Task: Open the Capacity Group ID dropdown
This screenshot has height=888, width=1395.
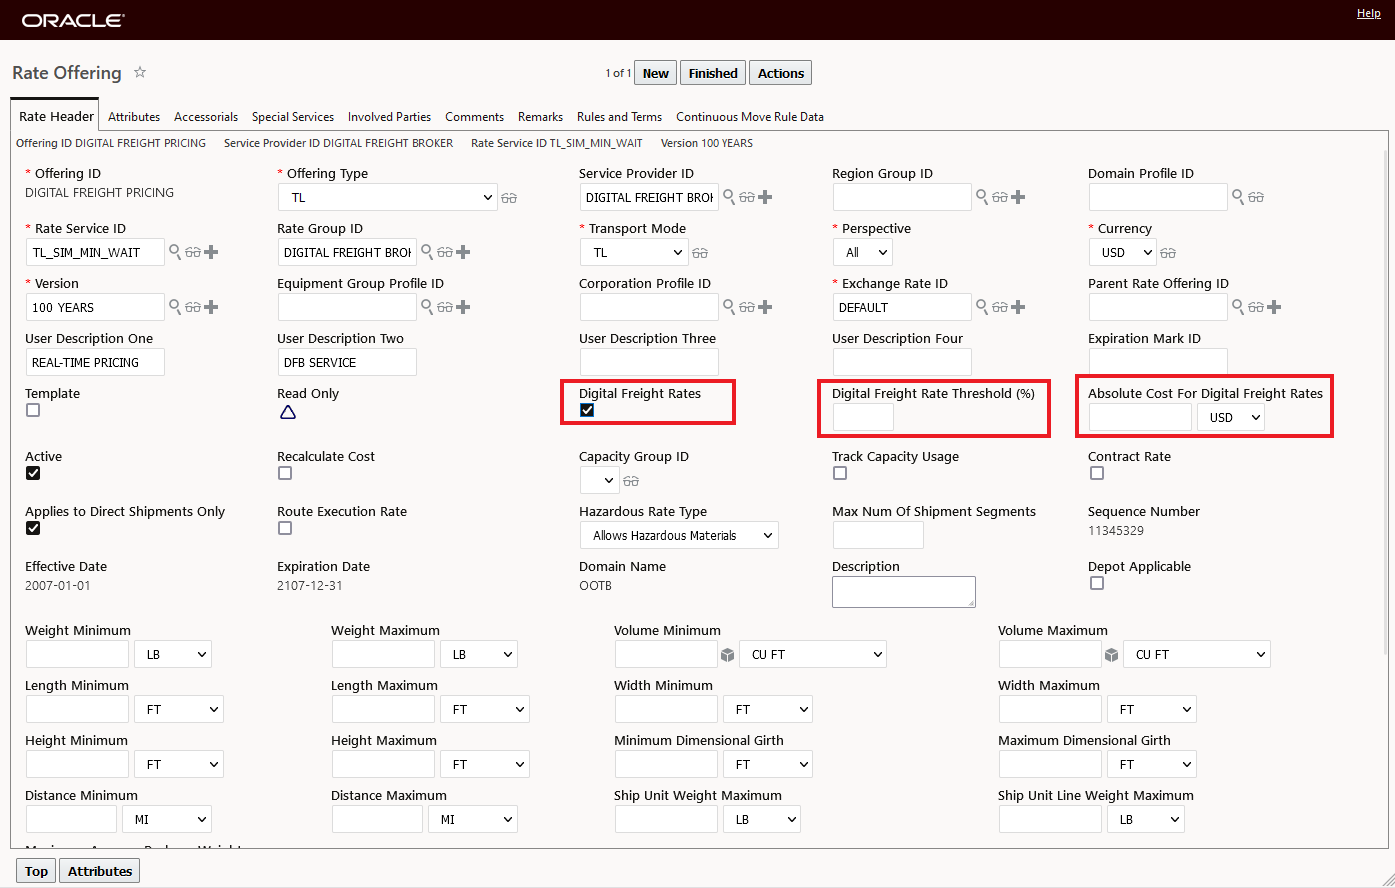Action: (x=600, y=480)
